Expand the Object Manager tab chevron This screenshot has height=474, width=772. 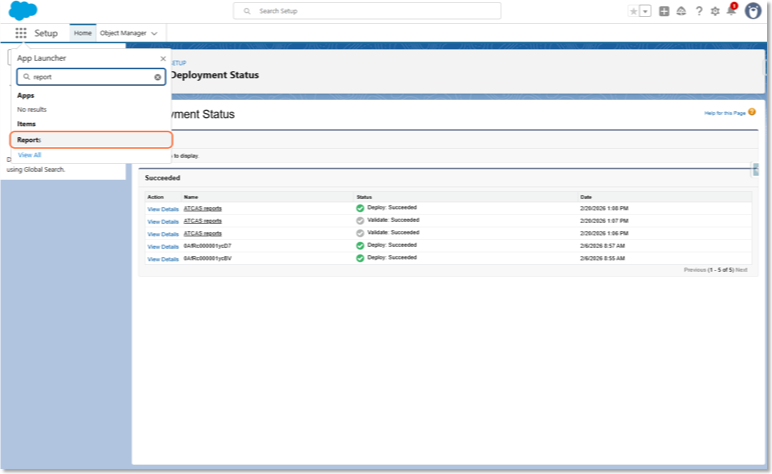[154, 33]
